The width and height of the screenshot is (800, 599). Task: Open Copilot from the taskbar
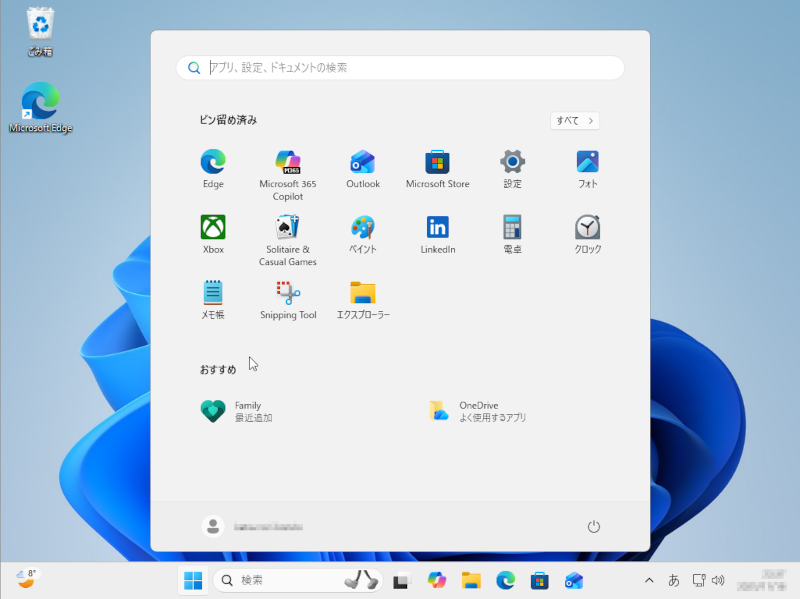tap(437, 580)
